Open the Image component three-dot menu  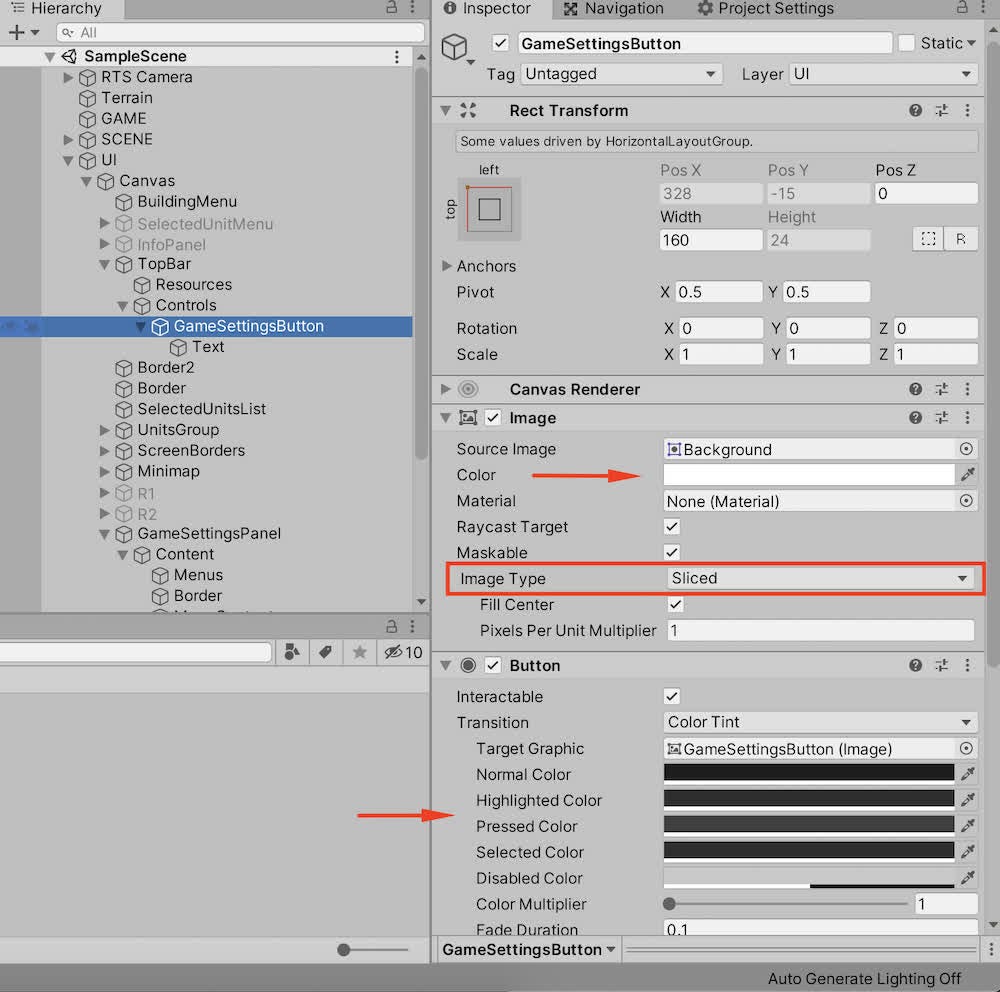[967, 418]
